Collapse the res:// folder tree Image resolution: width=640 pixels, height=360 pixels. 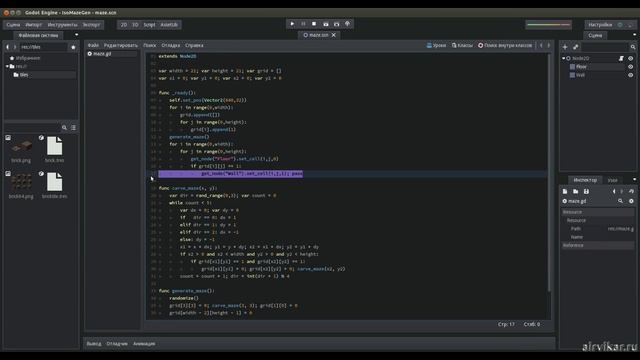[7, 66]
